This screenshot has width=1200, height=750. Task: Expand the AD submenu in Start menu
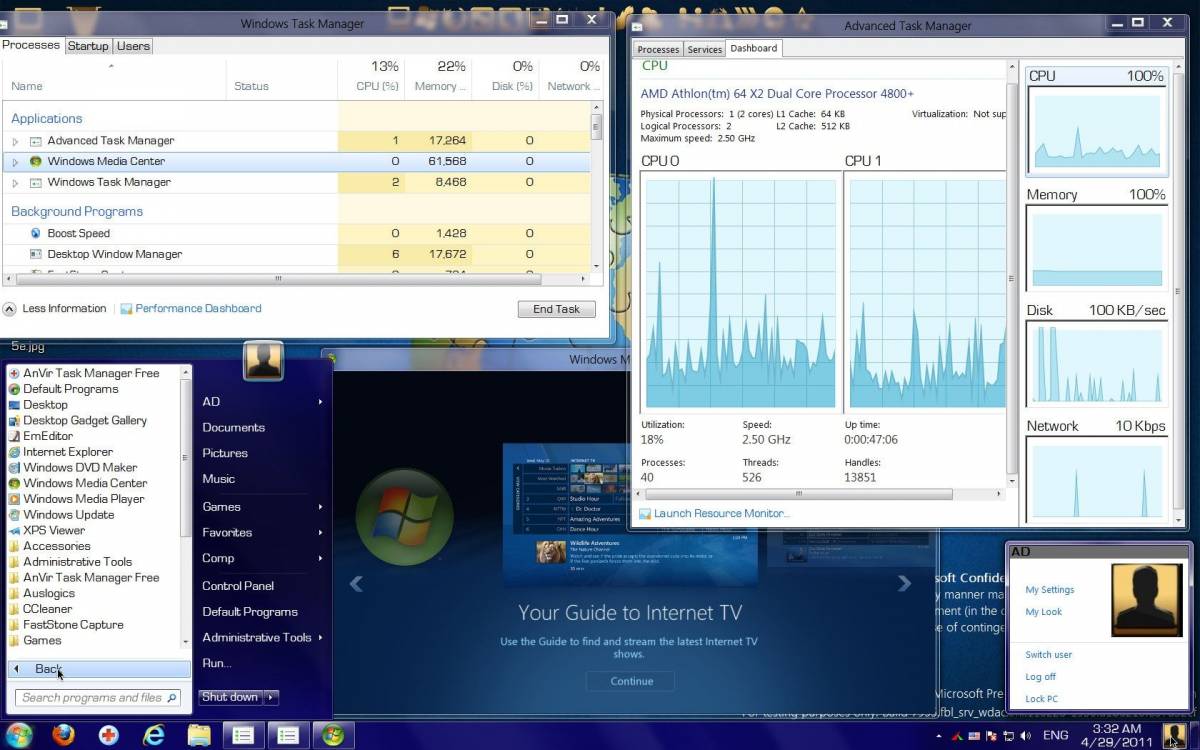click(320, 402)
